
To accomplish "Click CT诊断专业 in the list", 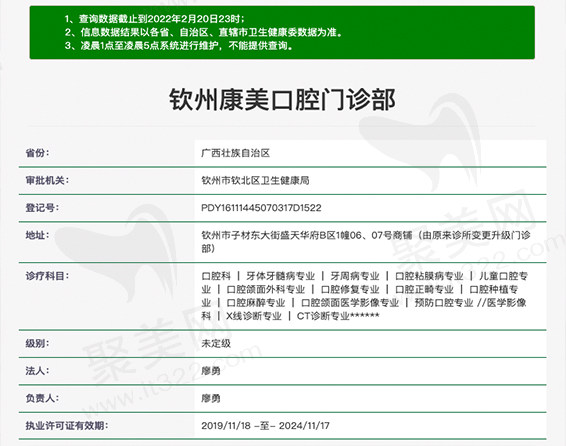I will click(323, 316).
